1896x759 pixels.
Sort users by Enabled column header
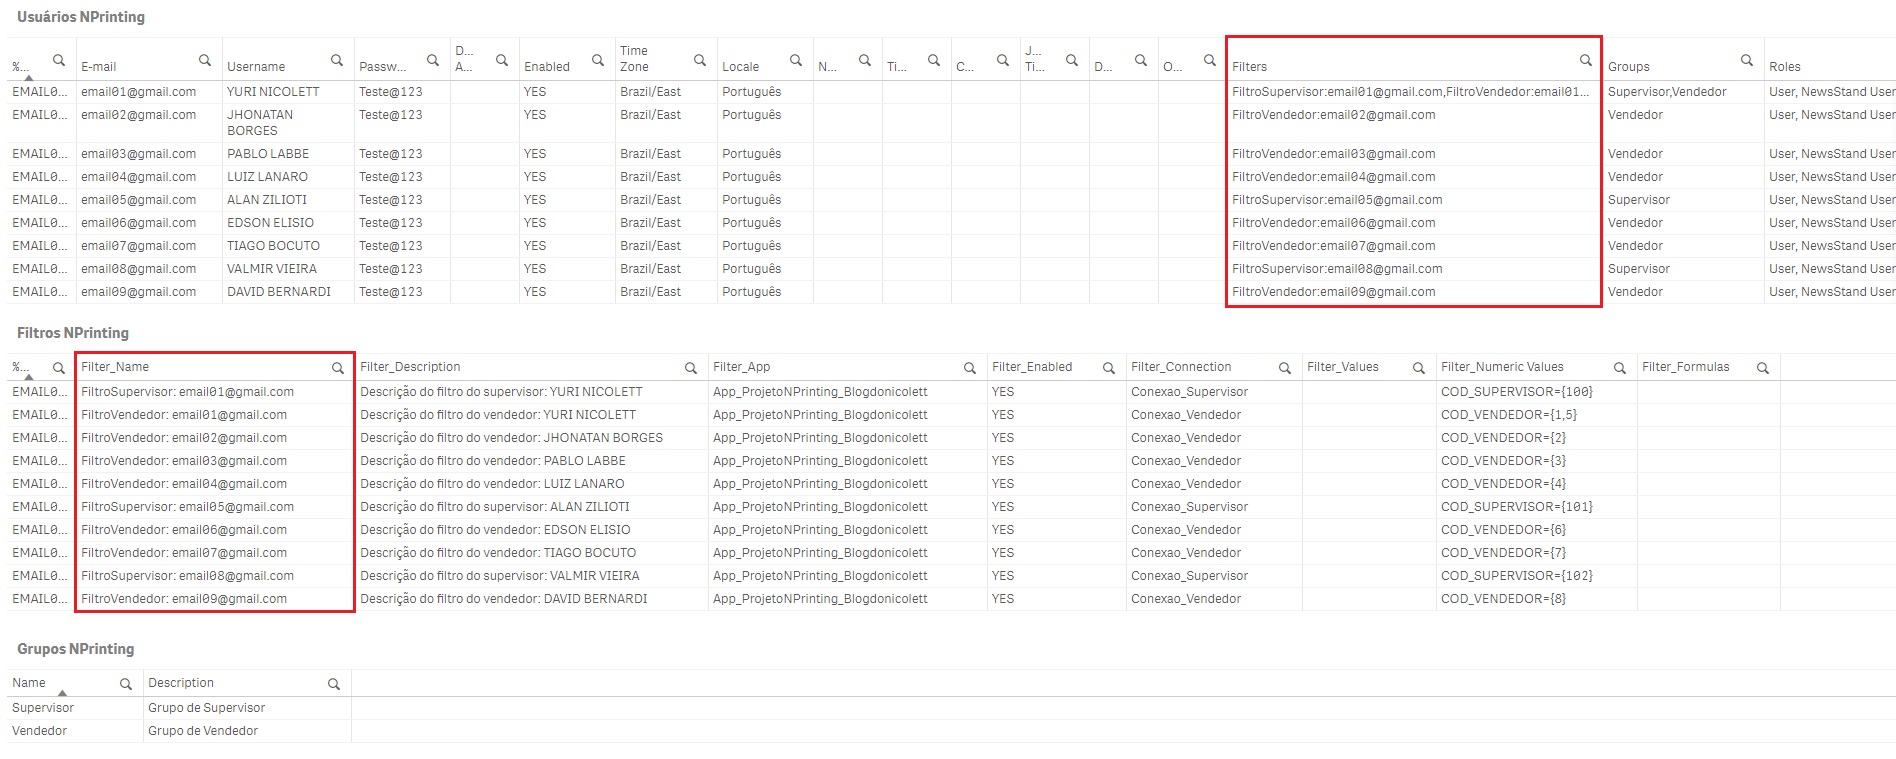(546, 67)
